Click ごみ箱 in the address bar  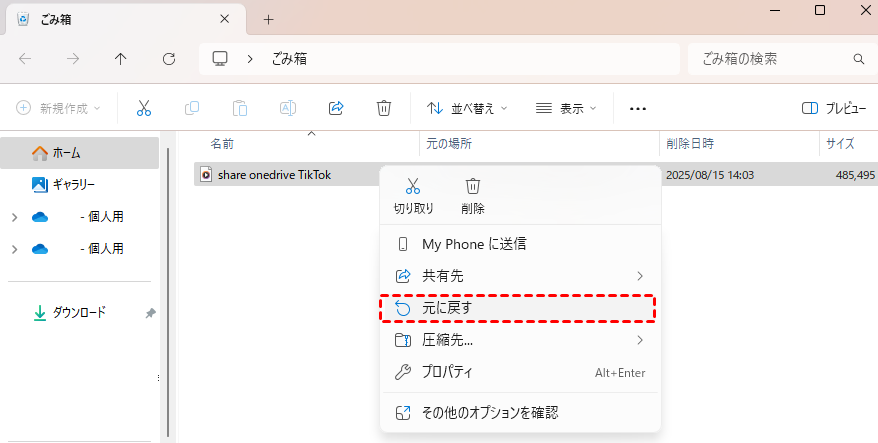tap(289, 59)
